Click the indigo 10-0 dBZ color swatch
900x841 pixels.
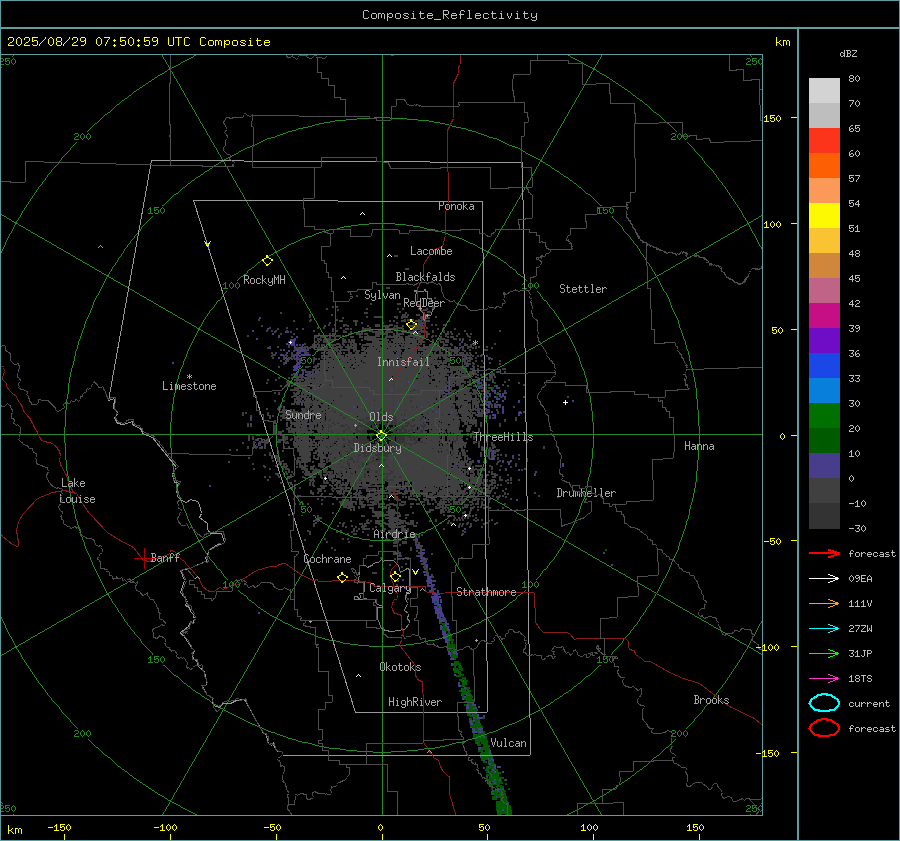point(824,465)
